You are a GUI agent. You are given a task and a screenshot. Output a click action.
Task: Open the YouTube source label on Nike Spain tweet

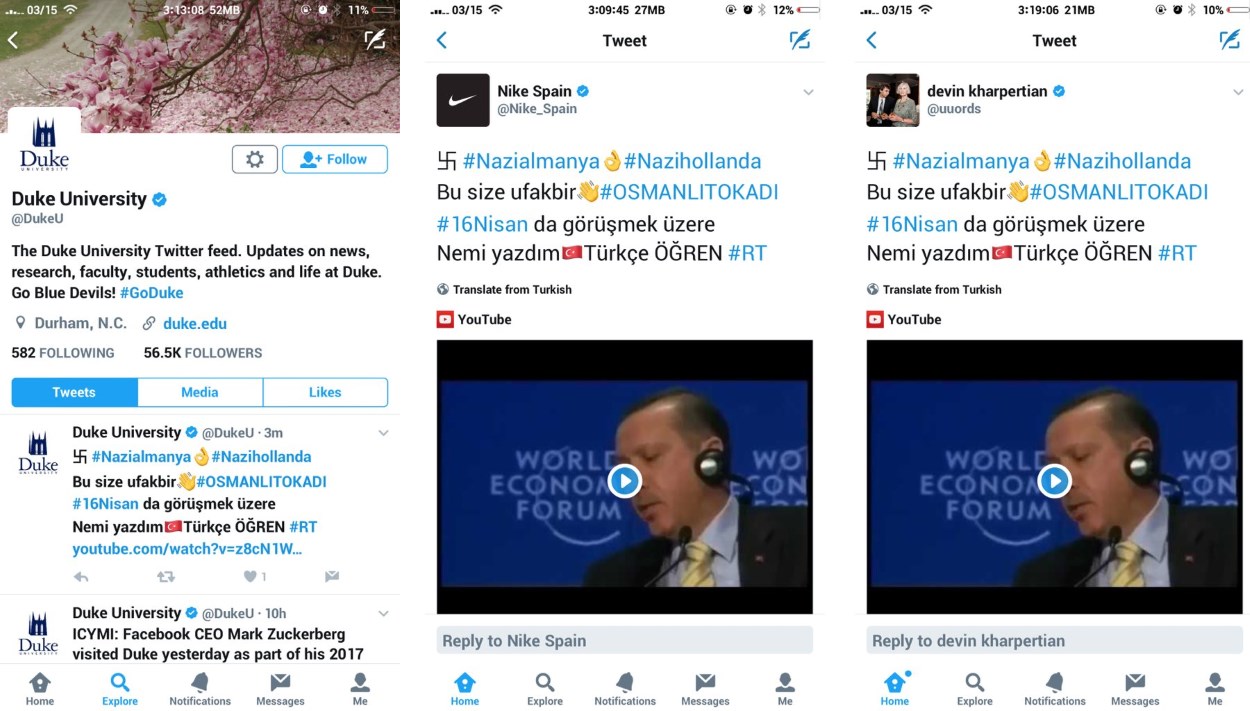(x=474, y=320)
